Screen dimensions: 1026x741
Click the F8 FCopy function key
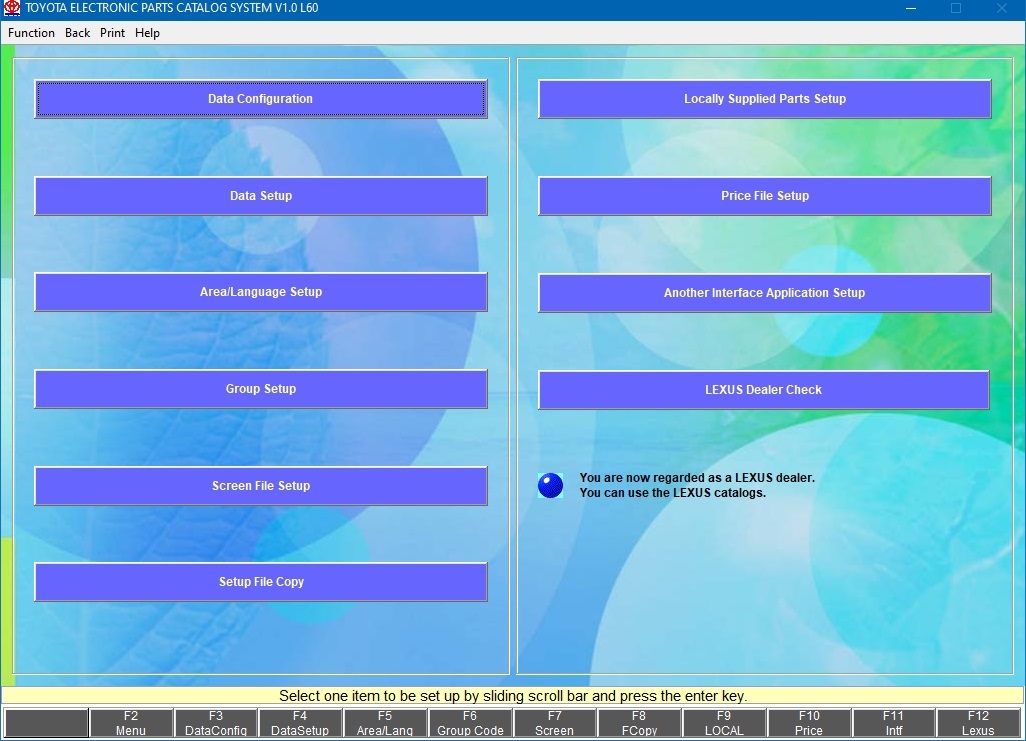coord(639,723)
